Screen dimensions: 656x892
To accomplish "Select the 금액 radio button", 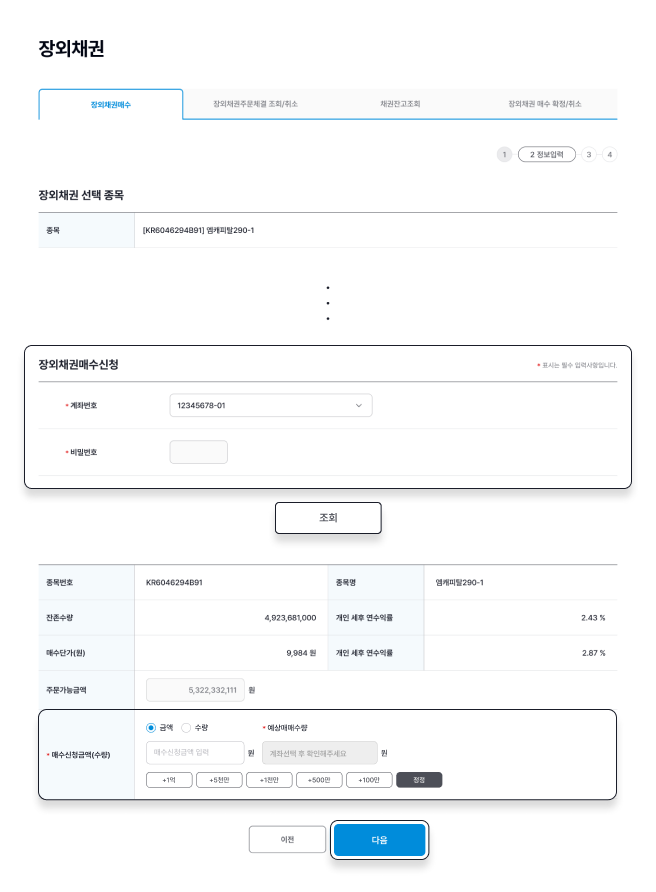I will (151, 728).
